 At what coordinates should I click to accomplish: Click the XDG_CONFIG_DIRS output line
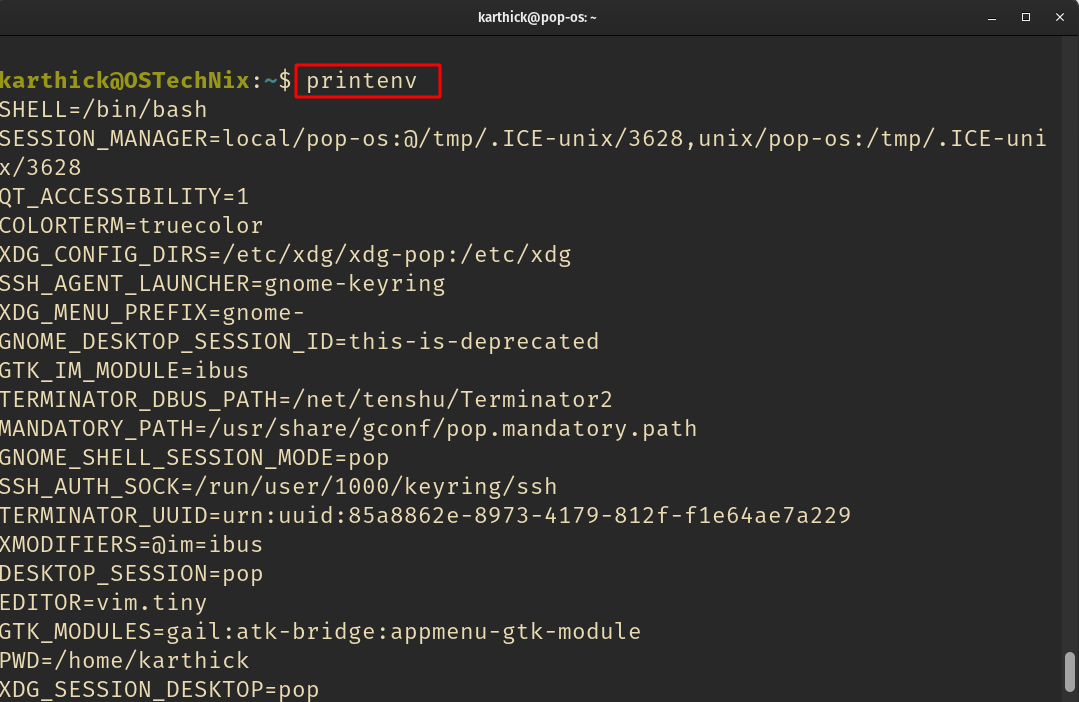click(286, 254)
